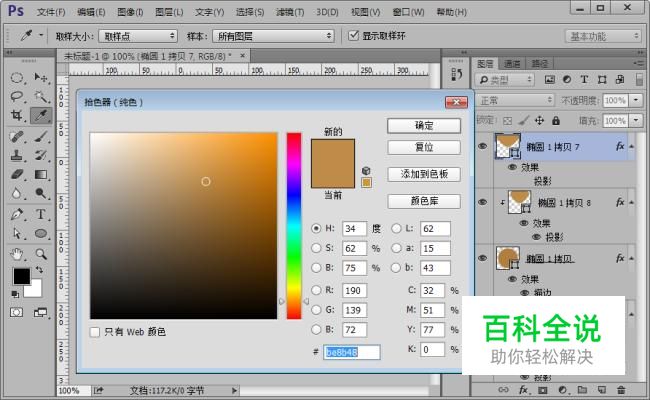The height and width of the screenshot is (400, 650).
Task: Hide the 椭圆 1 拷贝 7 layer
Action: 483,146
